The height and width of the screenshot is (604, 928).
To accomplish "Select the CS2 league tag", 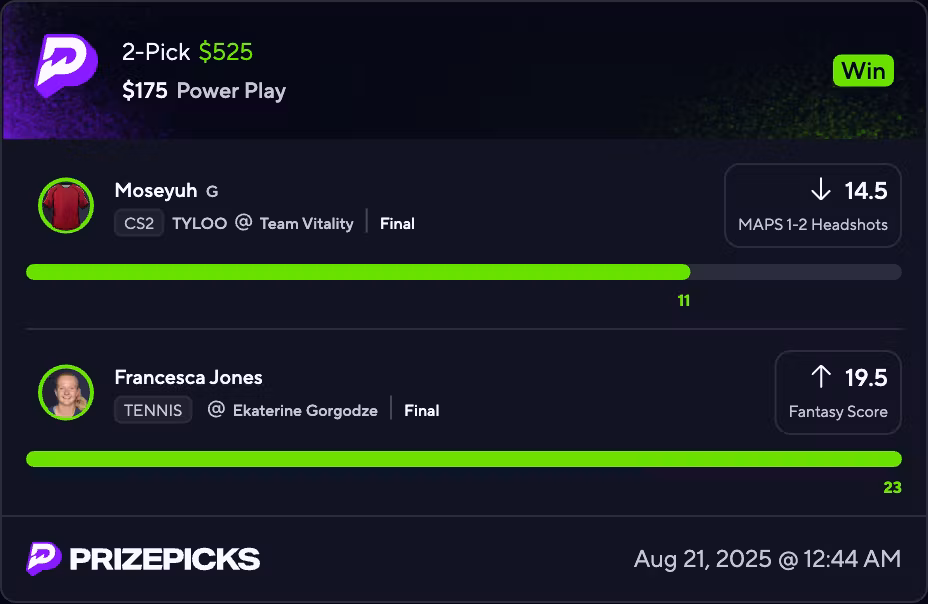I will 139,223.
